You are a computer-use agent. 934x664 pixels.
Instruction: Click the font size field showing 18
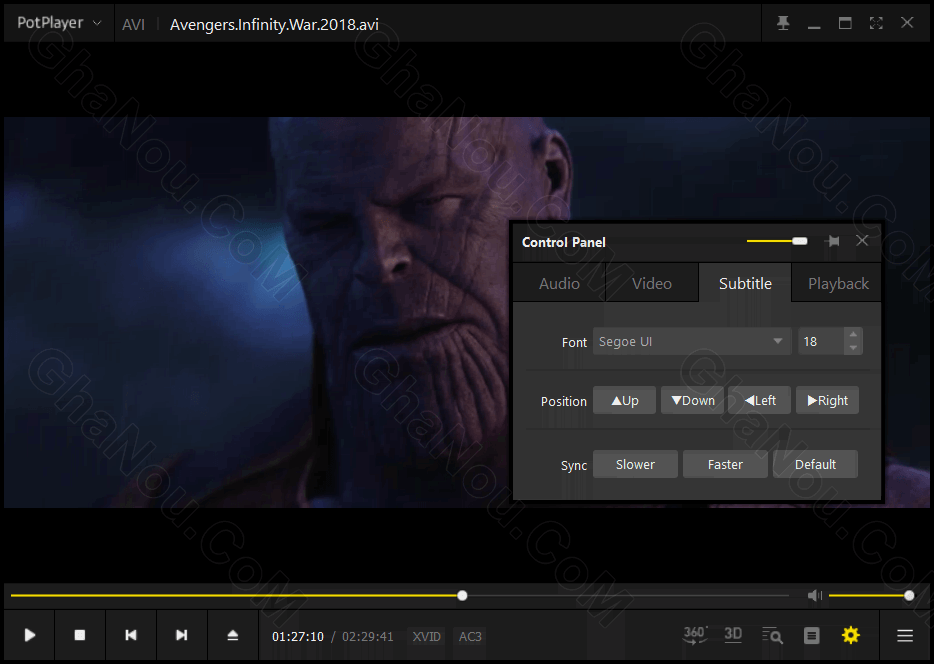pyautogui.click(x=821, y=341)
